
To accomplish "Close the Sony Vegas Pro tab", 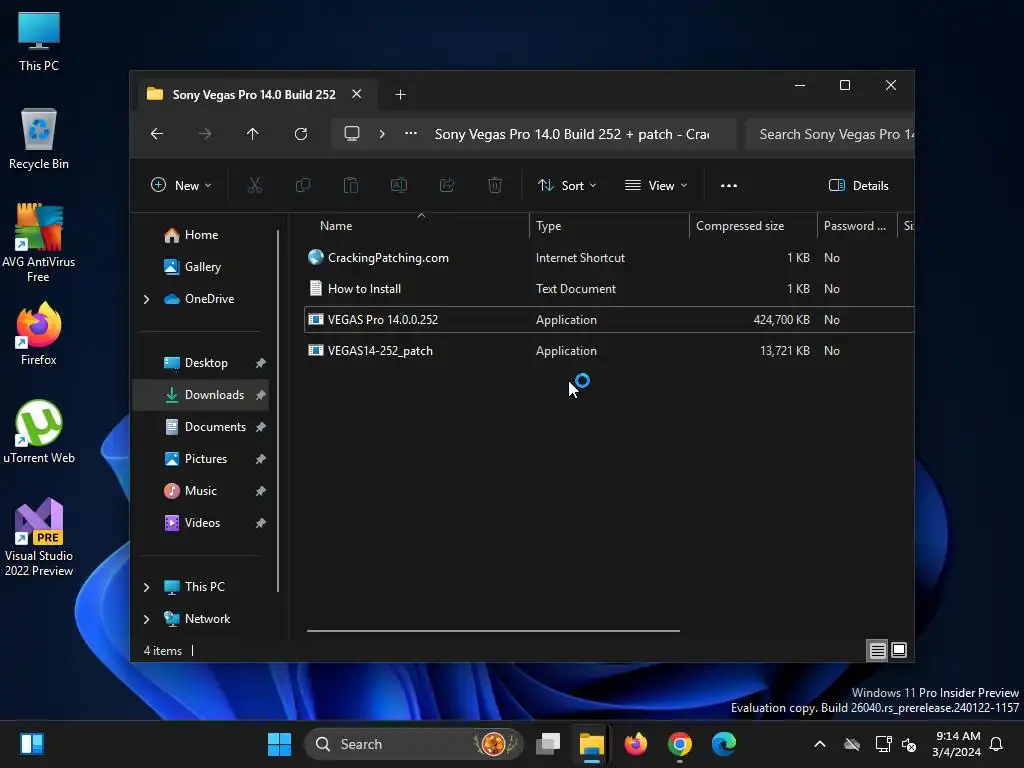I will tap(357, 94).
